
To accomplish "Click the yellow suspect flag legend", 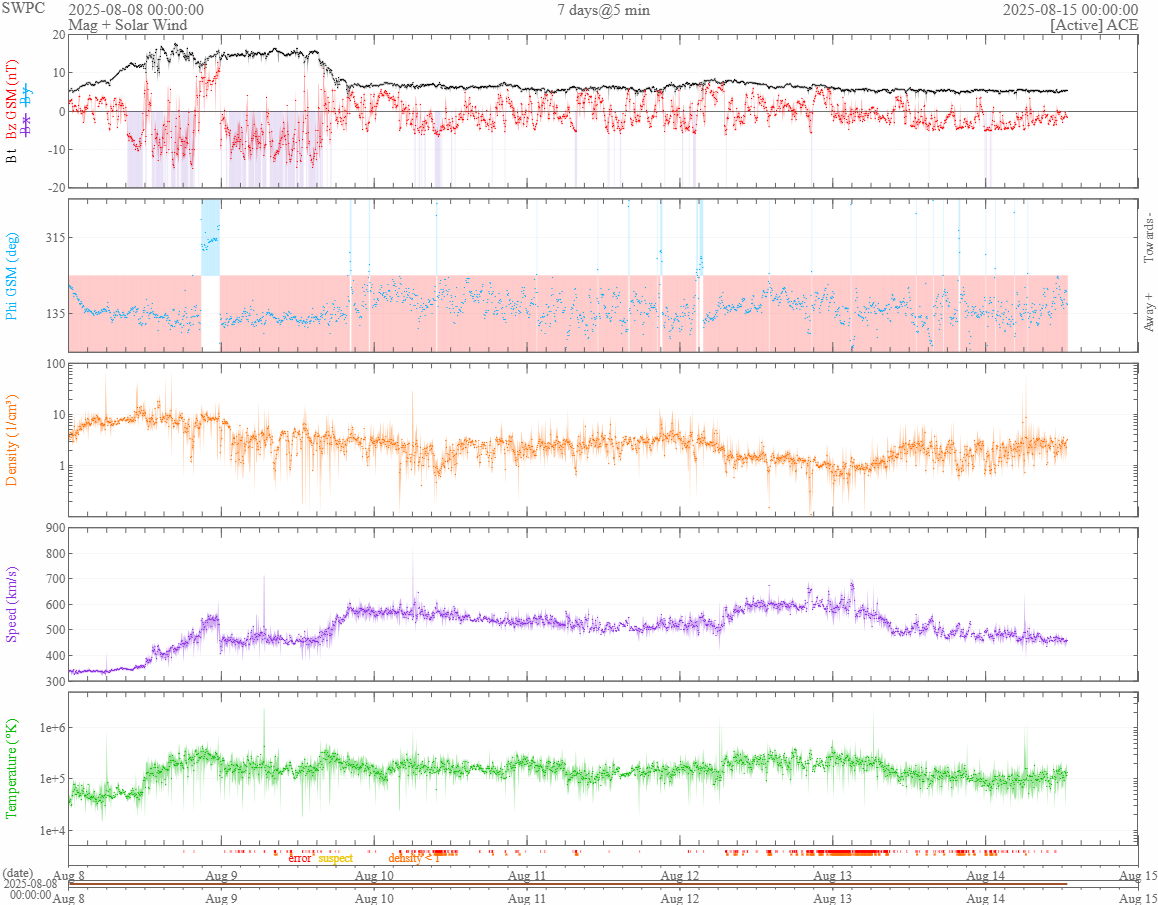I will point(336,858).
